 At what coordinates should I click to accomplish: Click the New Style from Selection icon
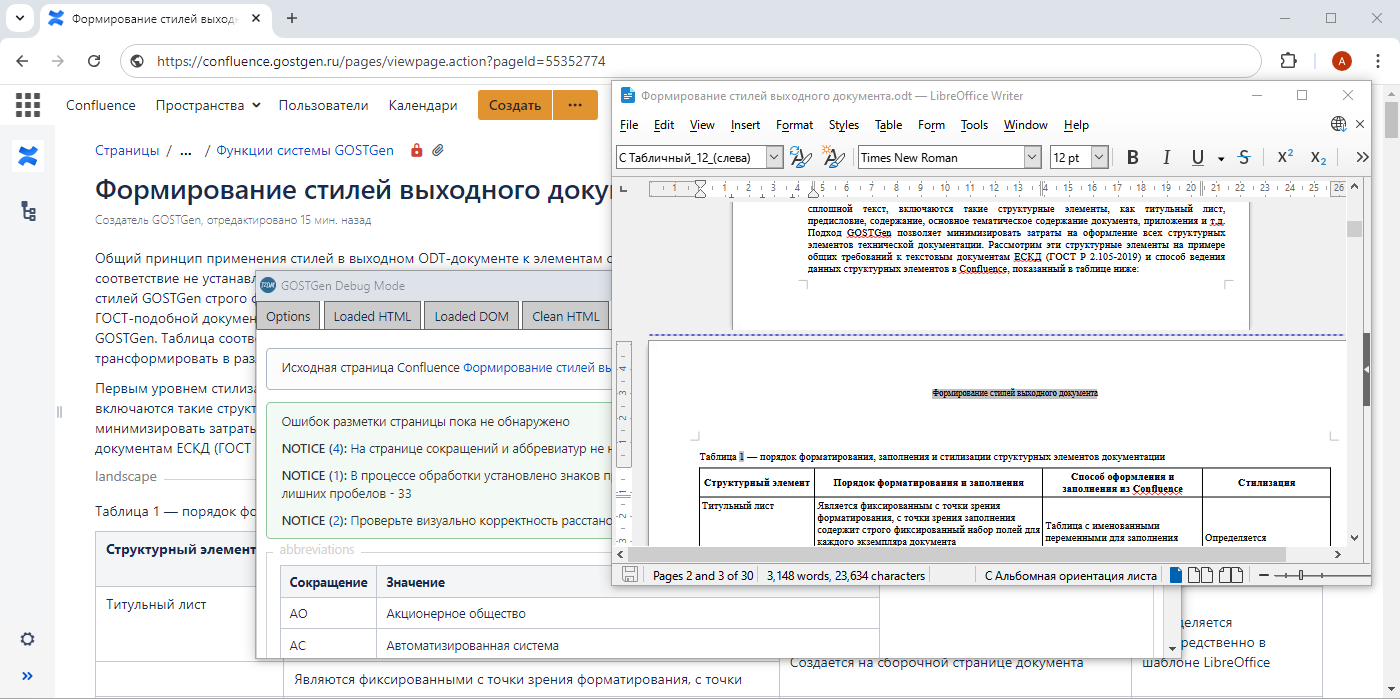[833, 157]
